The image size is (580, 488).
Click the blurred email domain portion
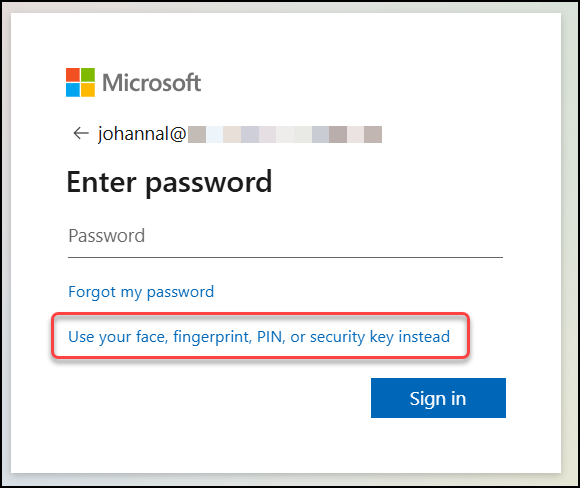coord(285,134)
